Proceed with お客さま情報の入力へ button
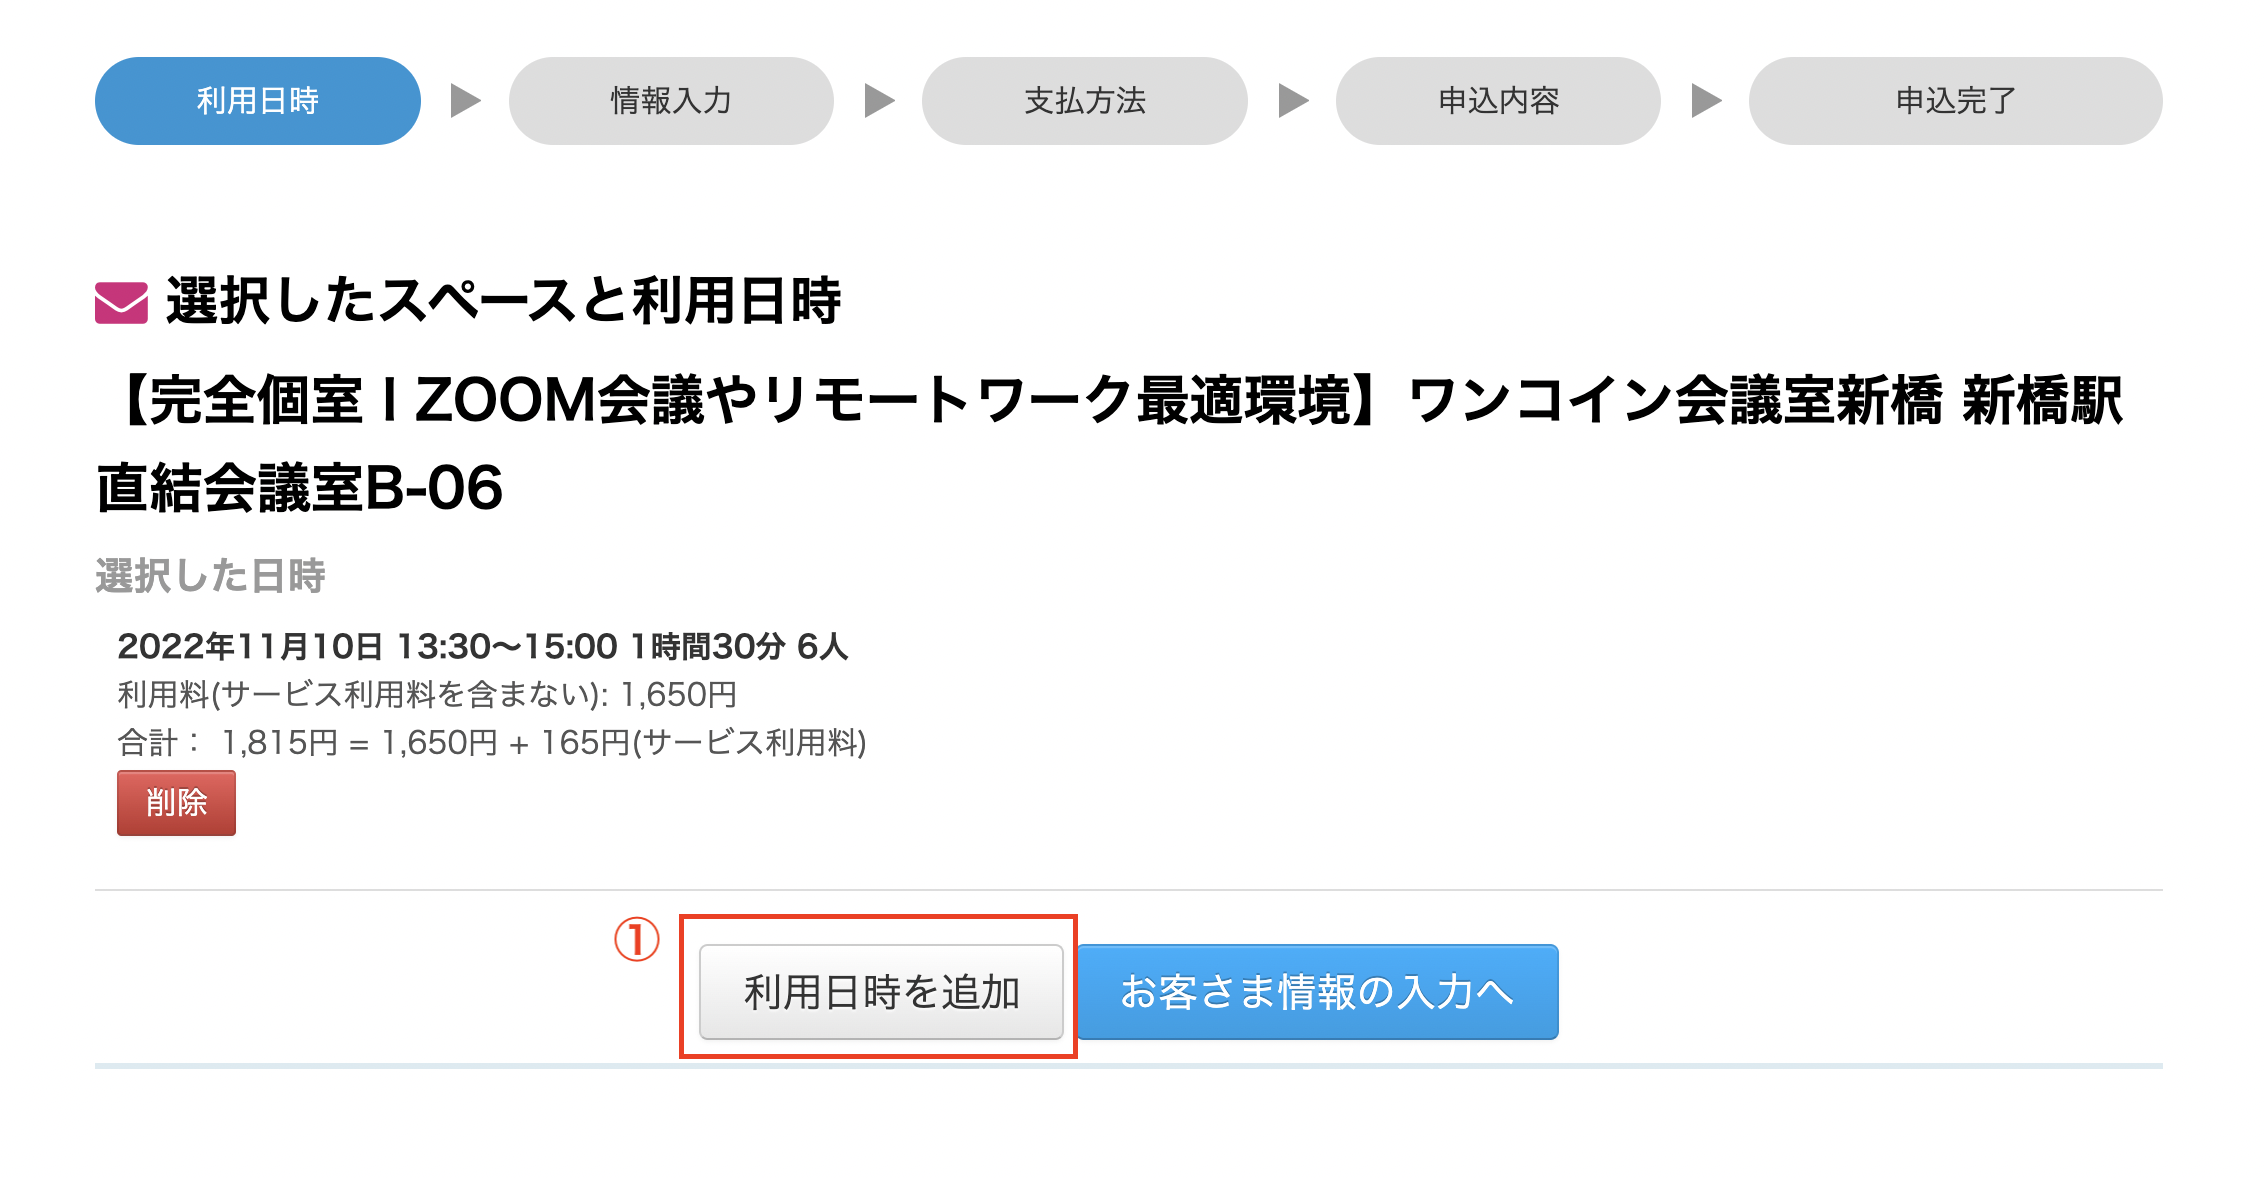 (1317, 992)
